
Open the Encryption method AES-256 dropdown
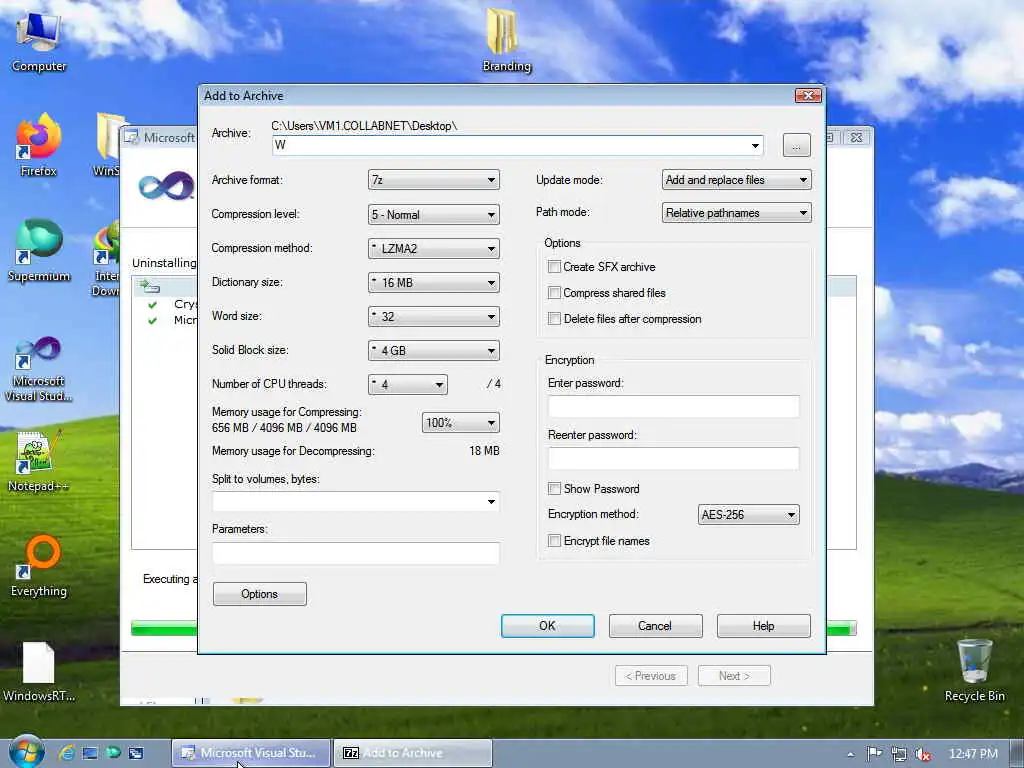point(748,515)
